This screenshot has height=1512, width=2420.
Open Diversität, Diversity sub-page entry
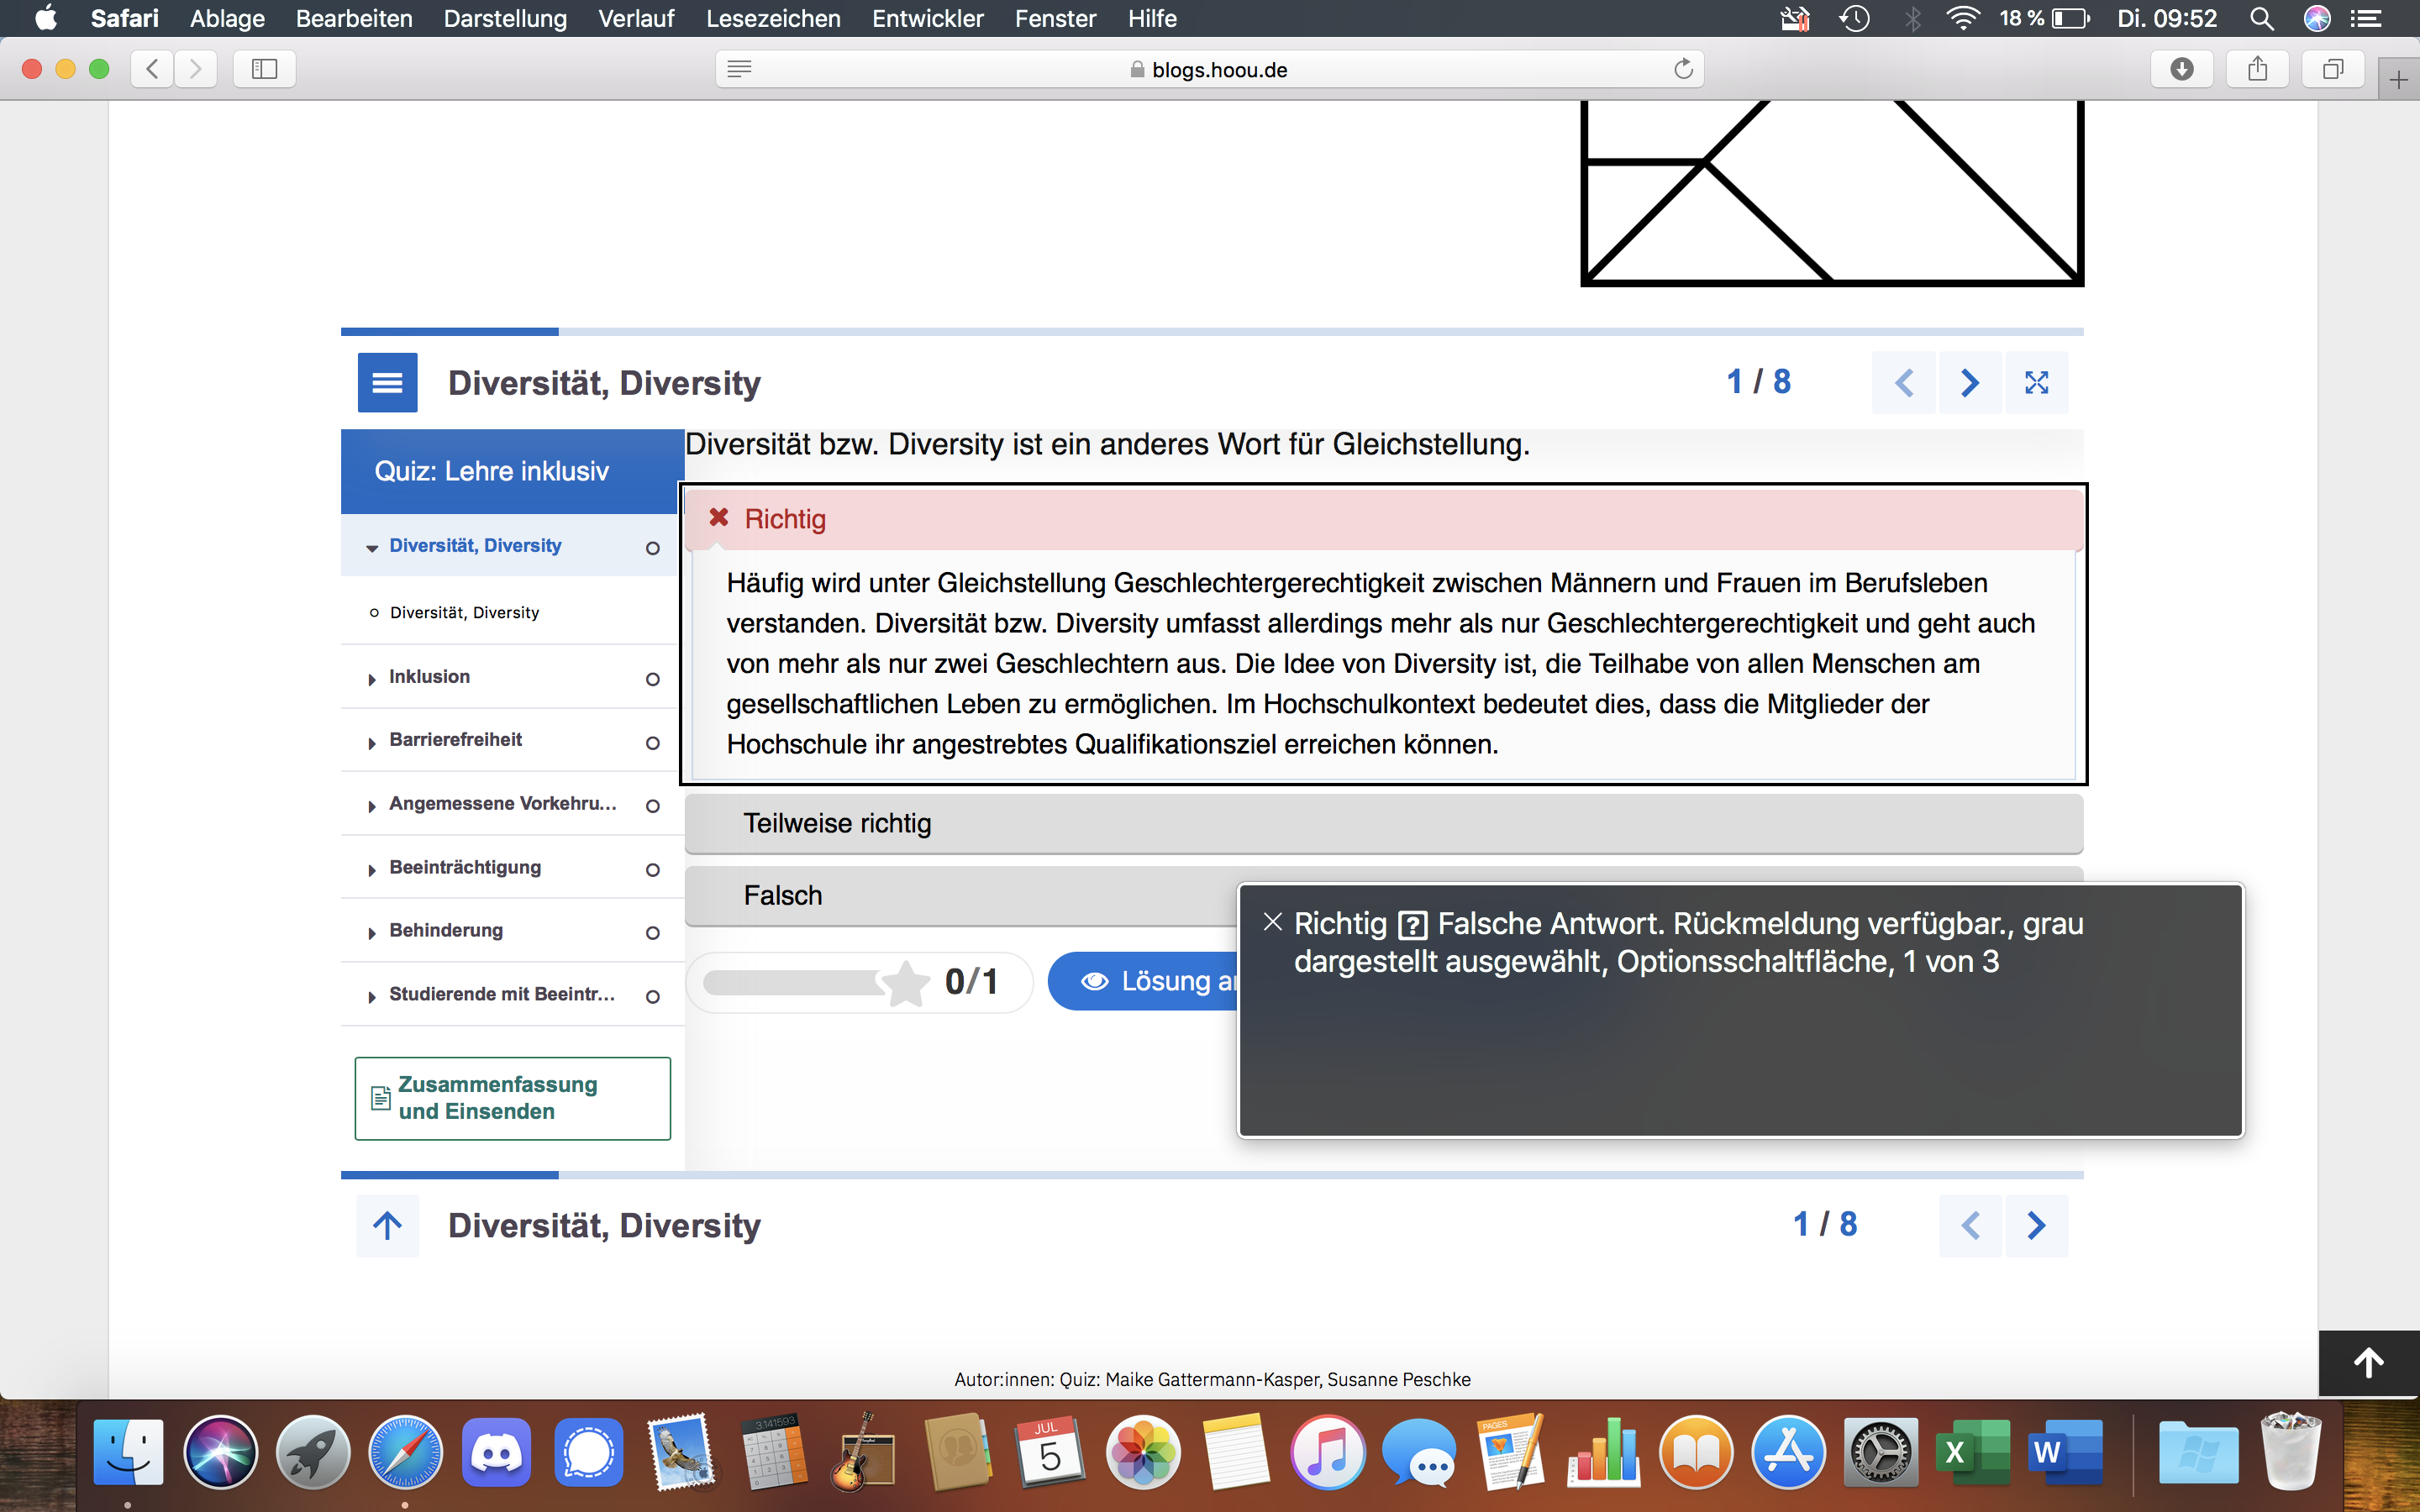point(512,612)
